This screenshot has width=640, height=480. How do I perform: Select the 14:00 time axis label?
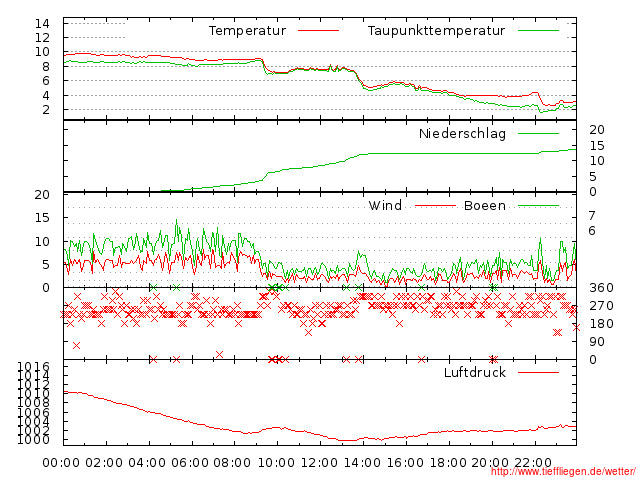pos(362,463)
